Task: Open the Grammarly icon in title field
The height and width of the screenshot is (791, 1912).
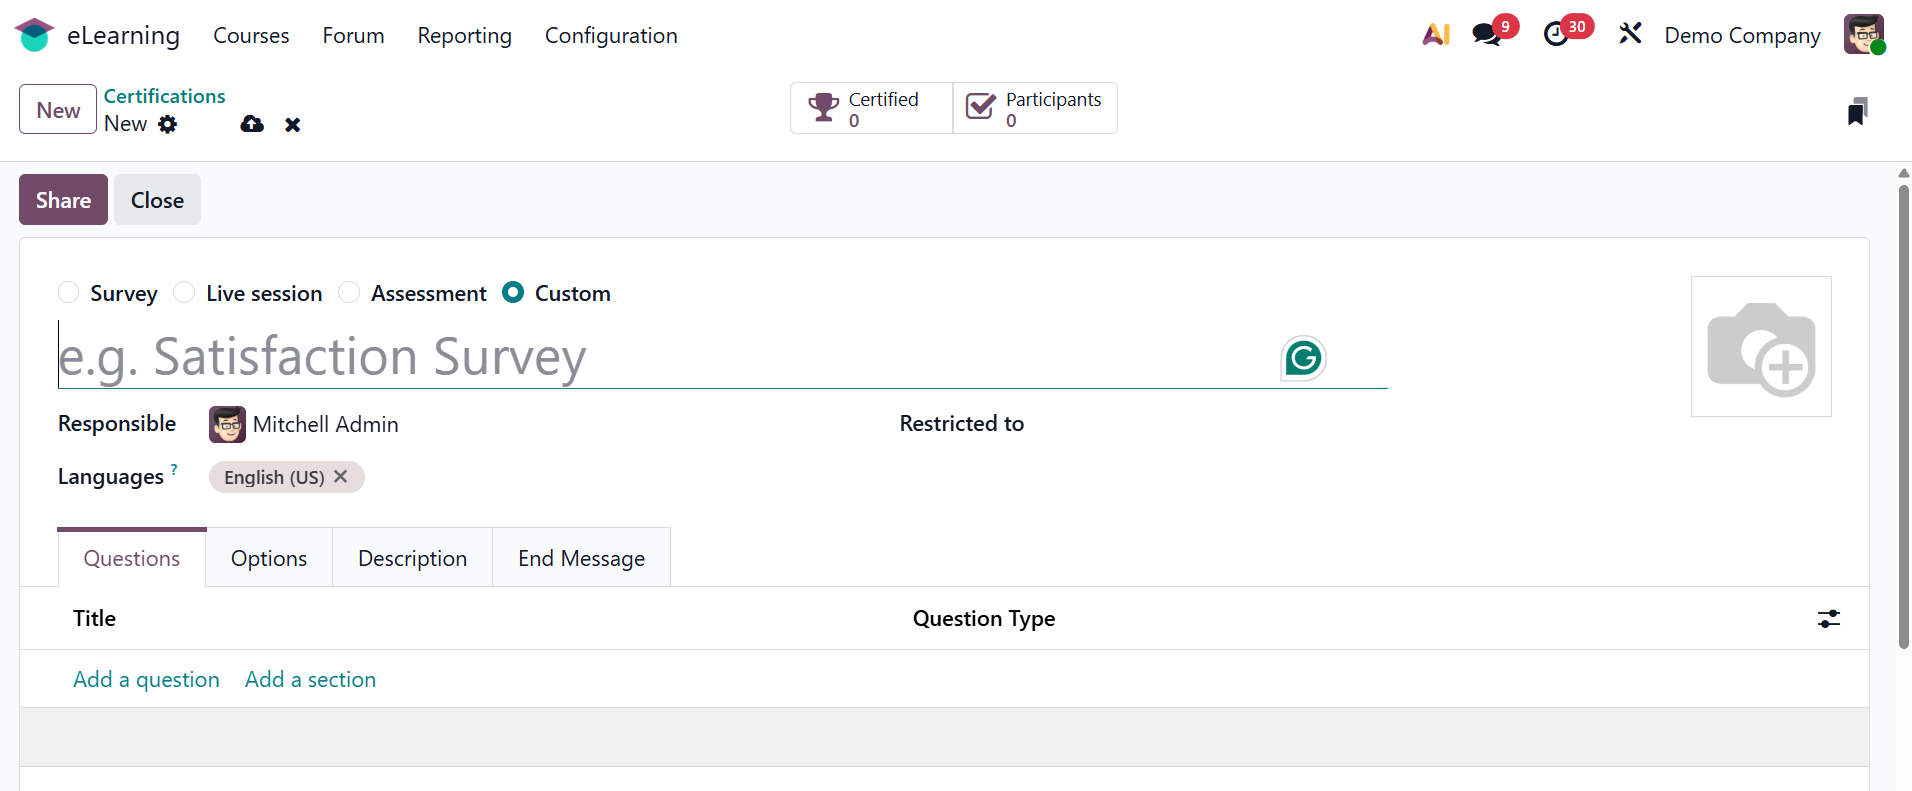Action: (1303, 358)
